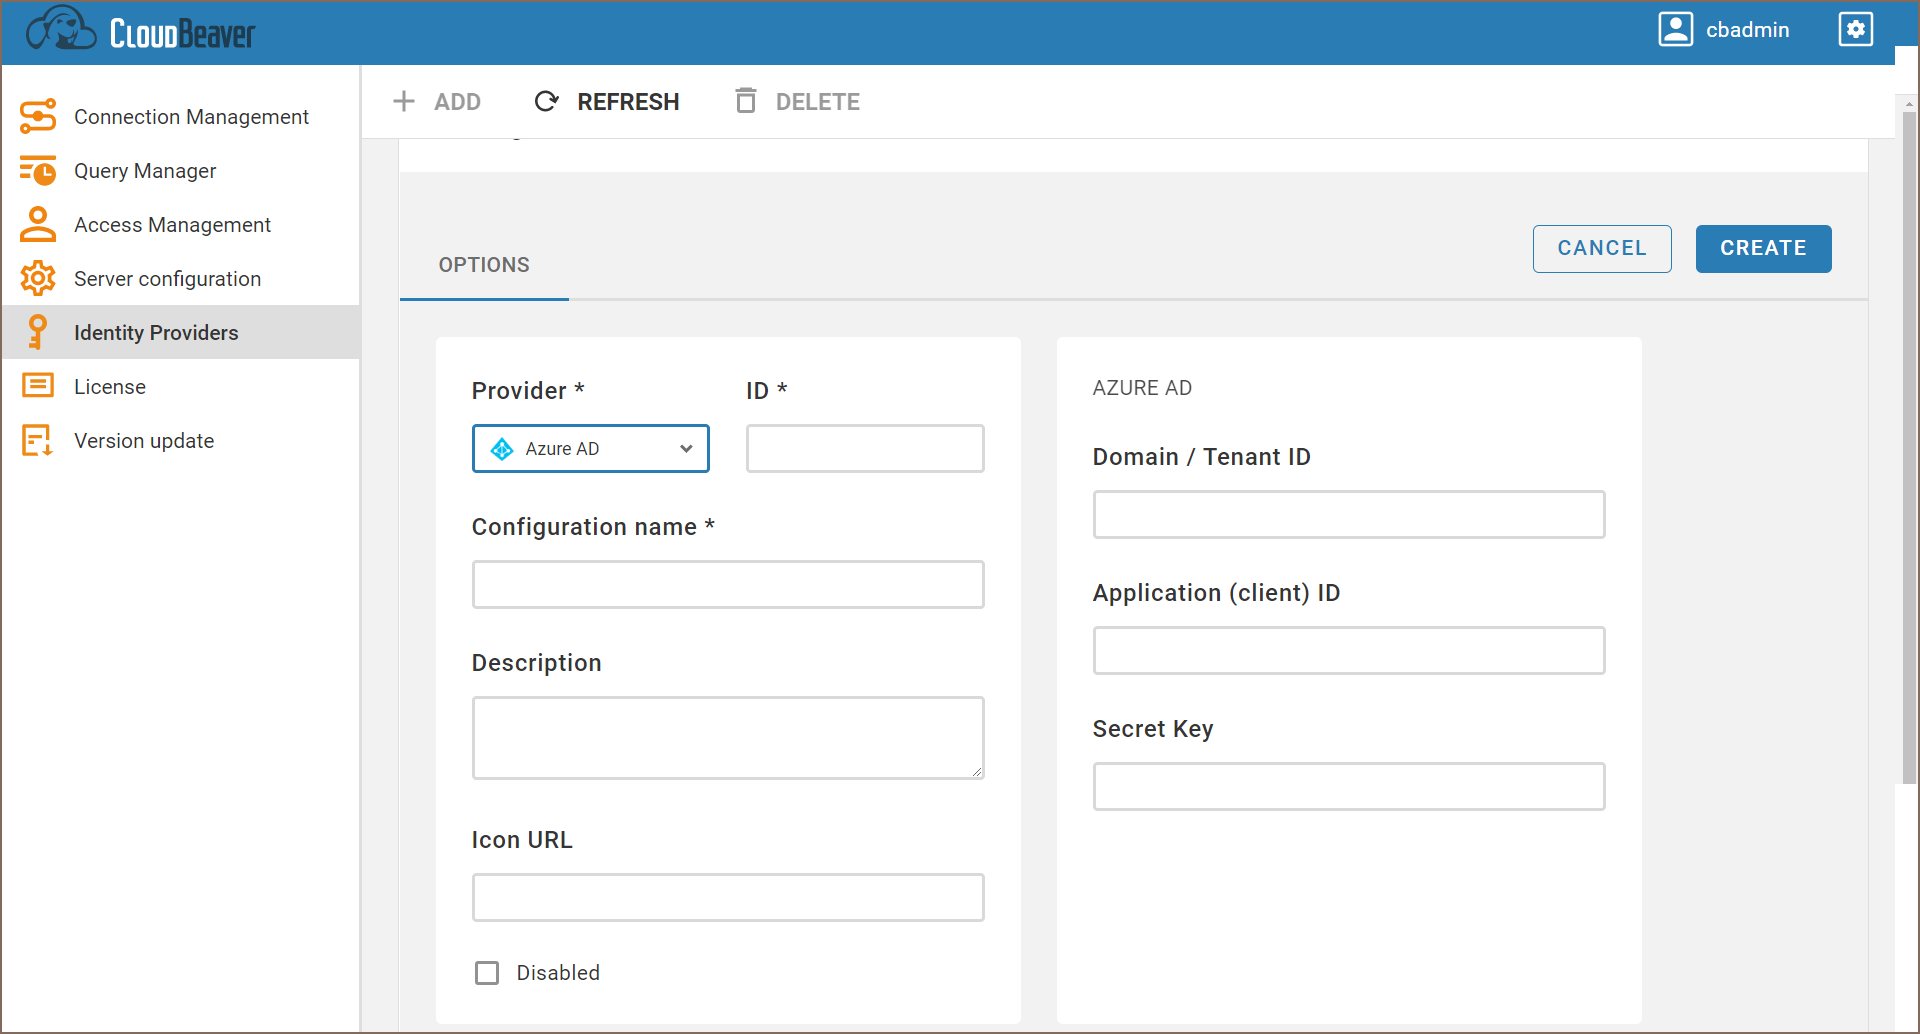Open settings gear in top header
Viewport: 1920px width, 1034px height.
pyautogui.click(x=1855, y=30)
